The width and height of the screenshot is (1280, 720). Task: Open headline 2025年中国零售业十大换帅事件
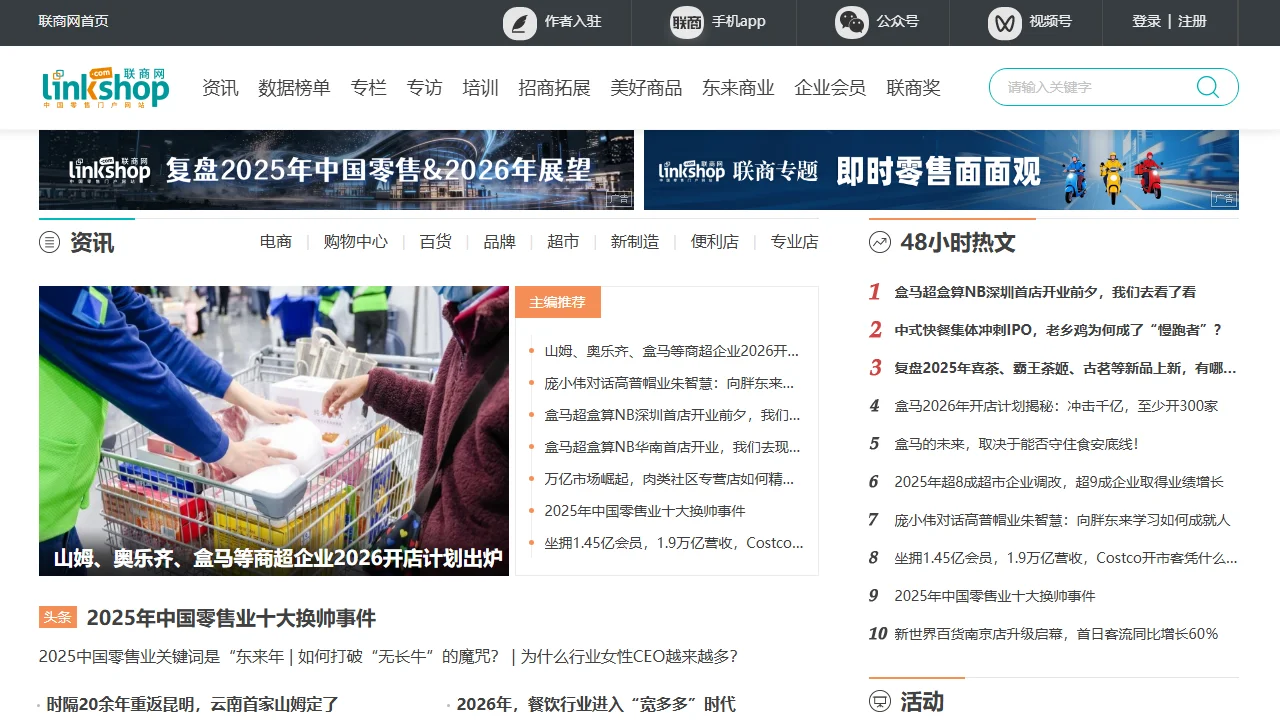click(231, 618)
